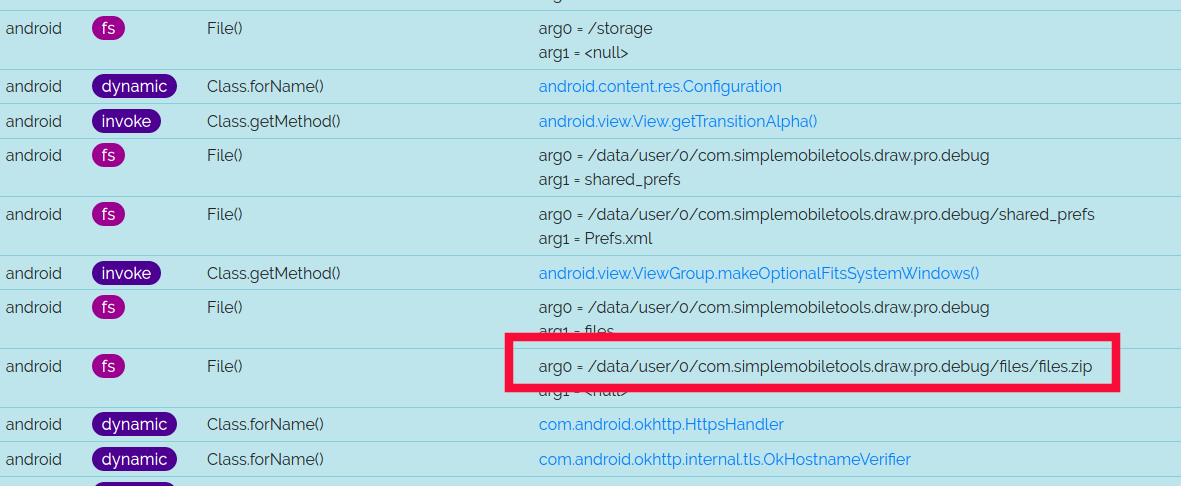The image size is (1181, 486).
Task: Open the OkHostnameVerifier class link
Action: (724, 460)
